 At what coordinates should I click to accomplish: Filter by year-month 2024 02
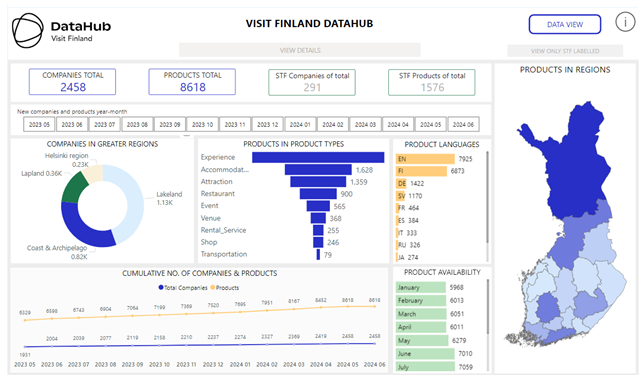[x=333, y=124]
